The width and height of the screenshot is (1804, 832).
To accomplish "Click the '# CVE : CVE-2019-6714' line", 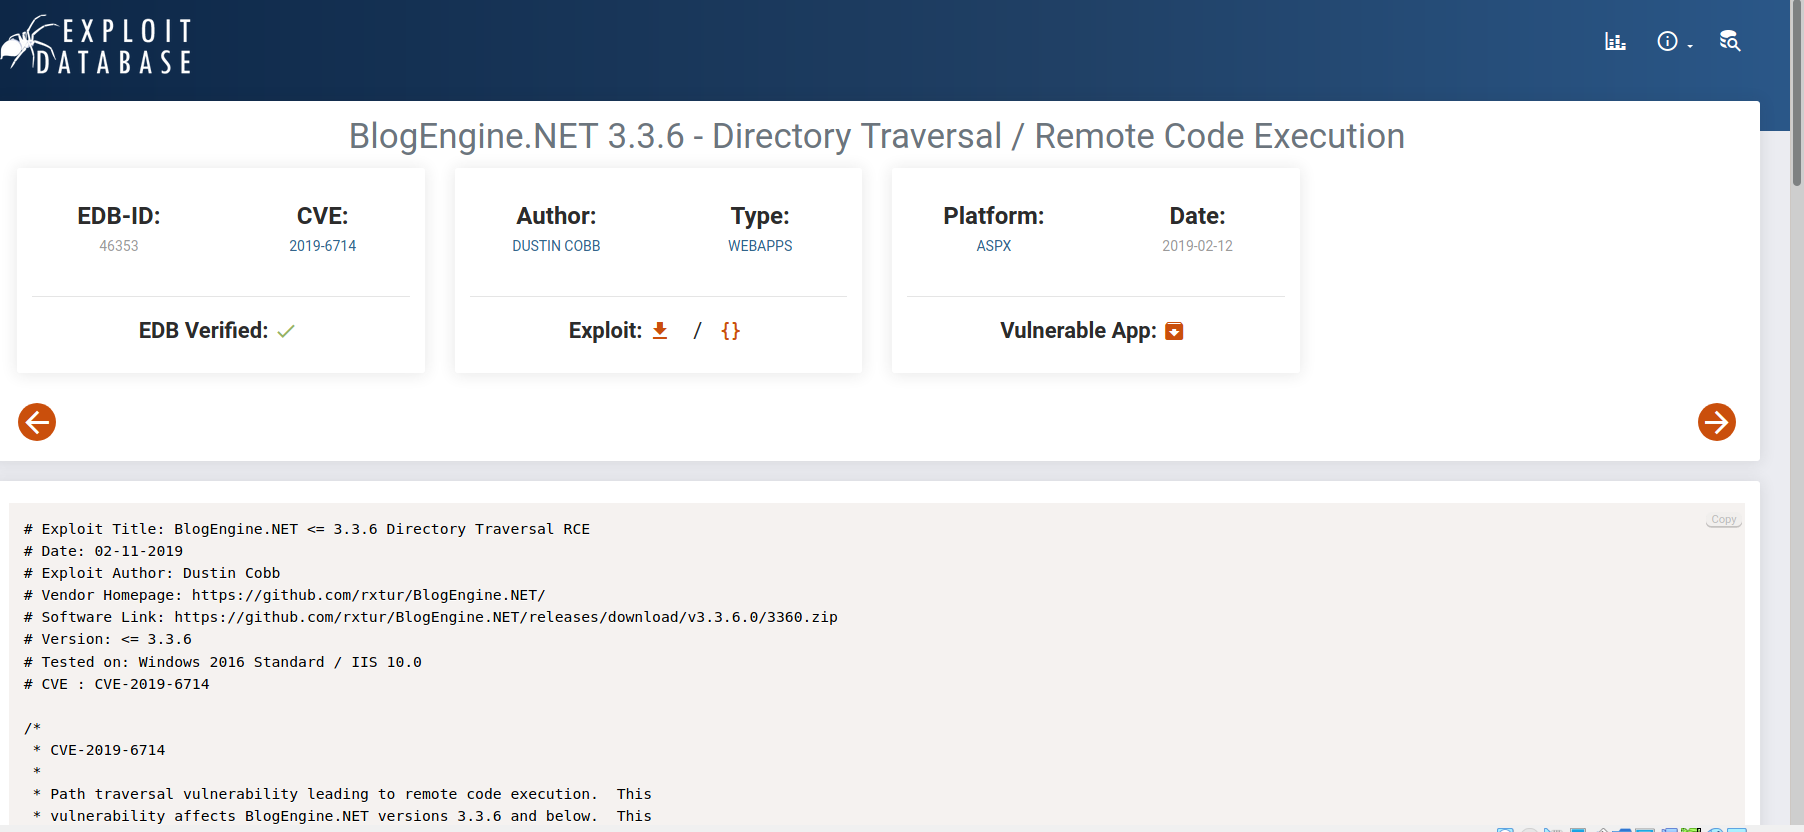I will click(117, 684).
